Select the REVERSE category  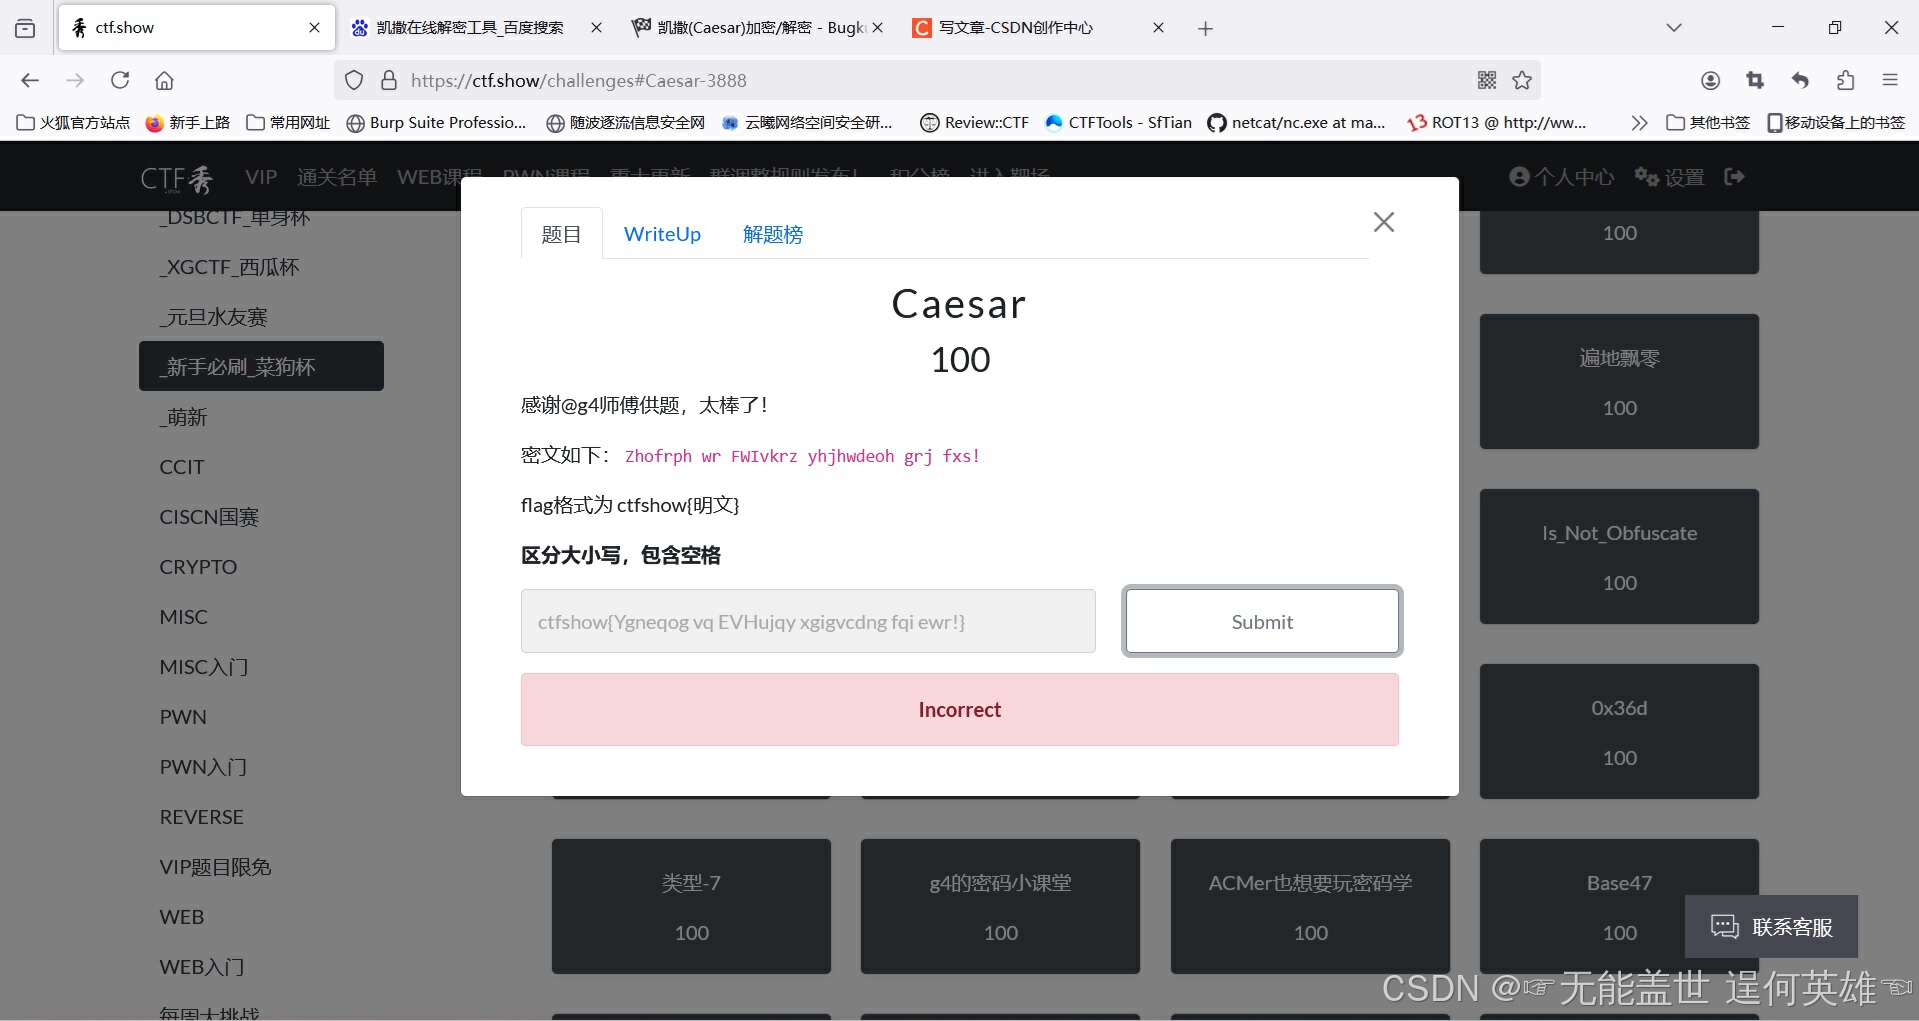pos(202,816)
